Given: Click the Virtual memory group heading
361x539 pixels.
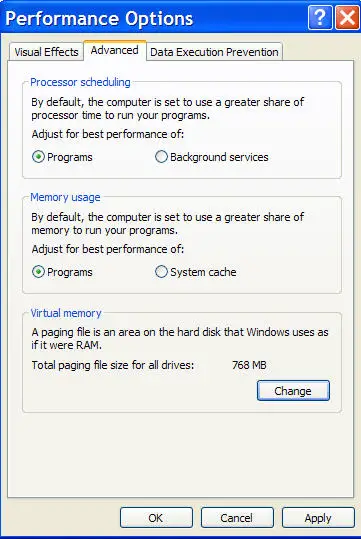Looking at the screenshot, I should 66,313.
